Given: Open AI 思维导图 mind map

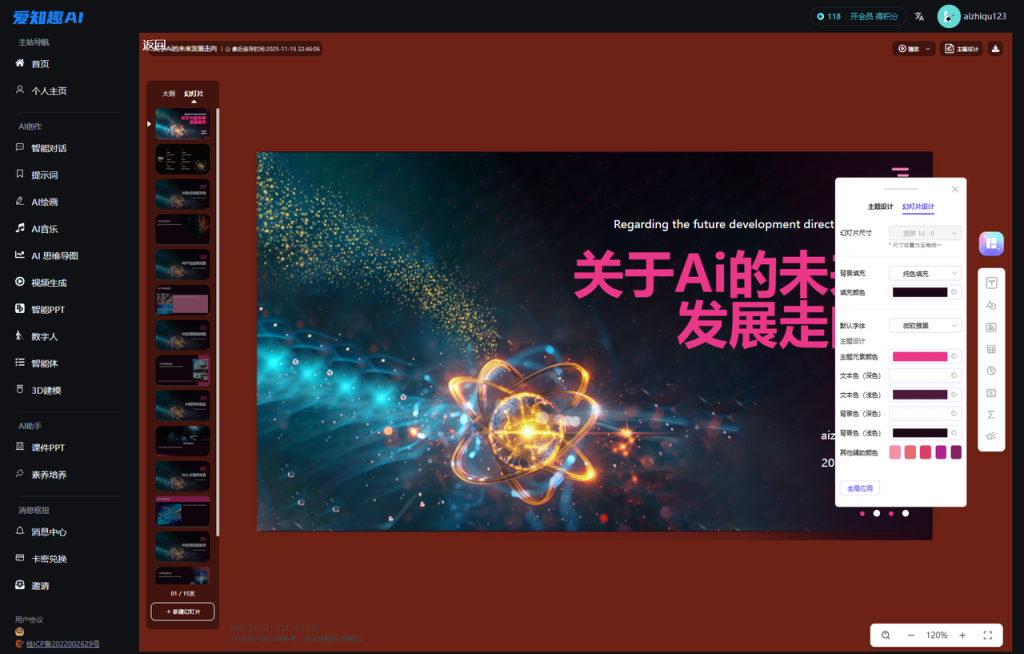Looking at the screenshot, I should [x=54, y=255].
